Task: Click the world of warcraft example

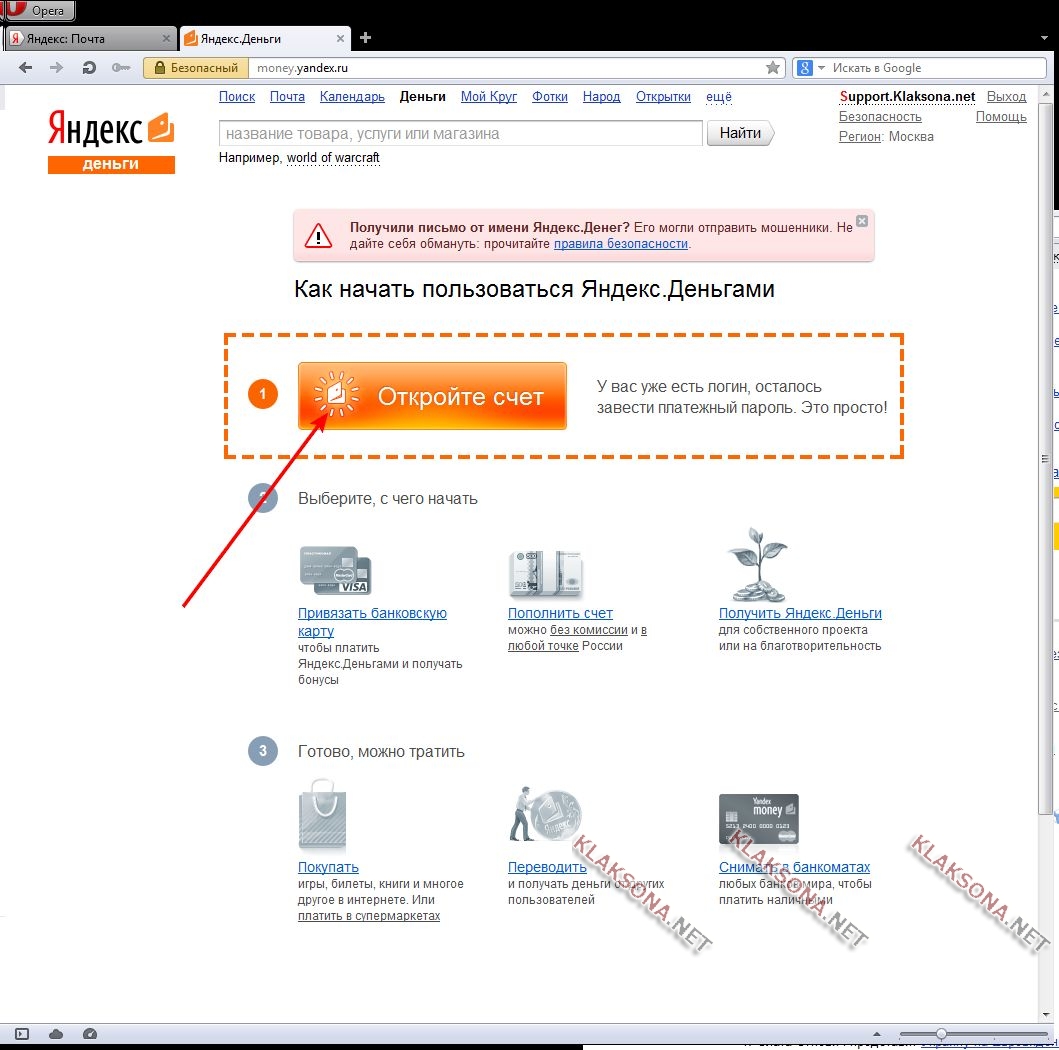Action: click(x=333, y=157)
